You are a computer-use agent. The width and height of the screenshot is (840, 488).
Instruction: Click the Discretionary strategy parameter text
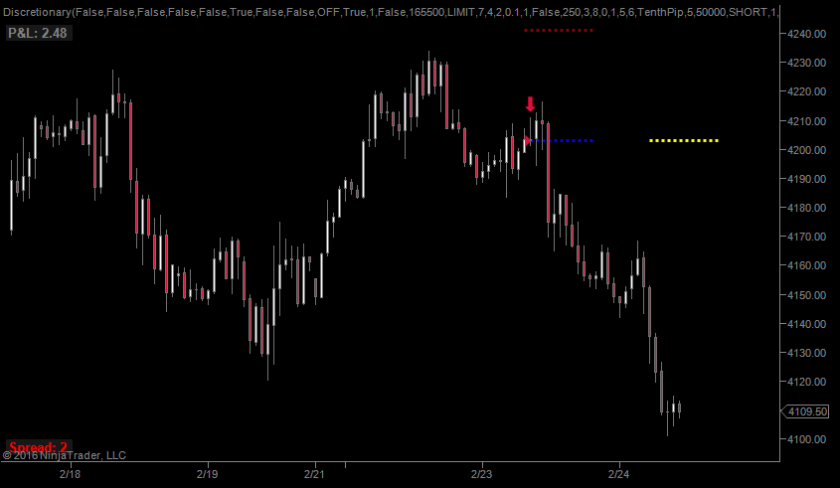(390, 12)
